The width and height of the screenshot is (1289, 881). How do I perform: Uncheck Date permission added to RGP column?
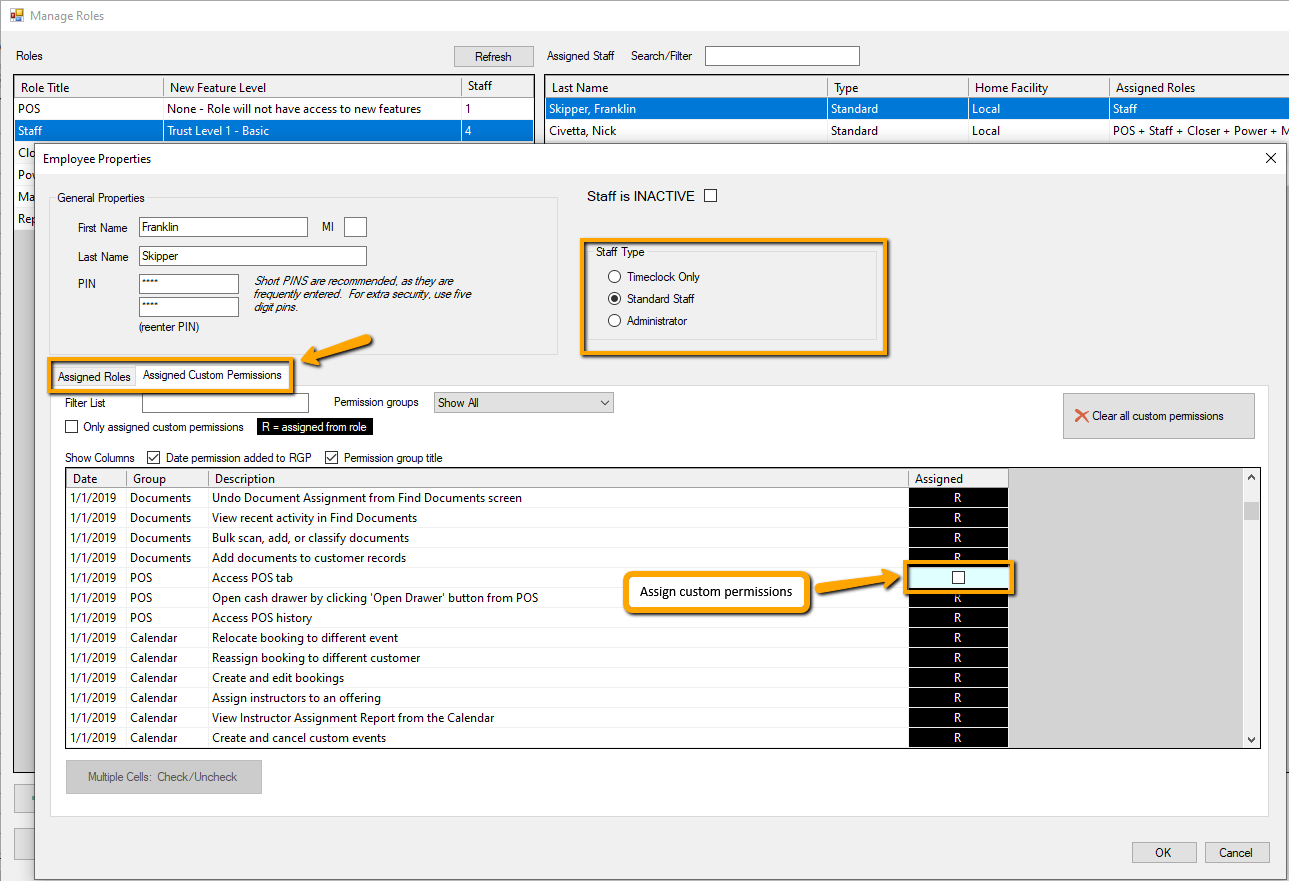[x=153, y=458]
